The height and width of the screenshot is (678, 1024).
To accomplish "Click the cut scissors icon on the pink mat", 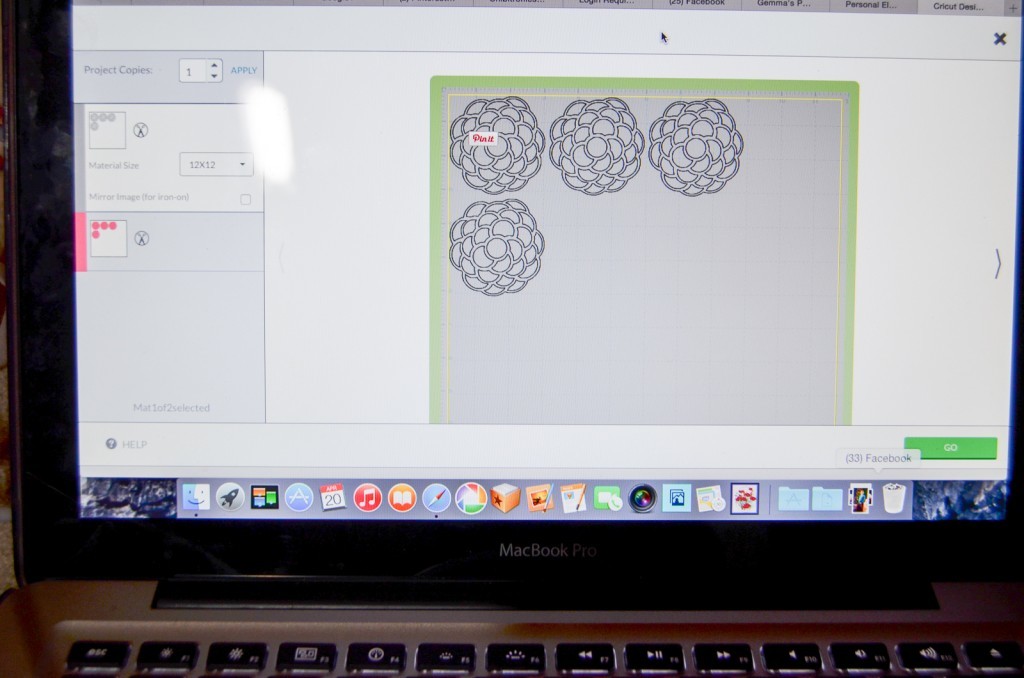I will tap(141, 238).
